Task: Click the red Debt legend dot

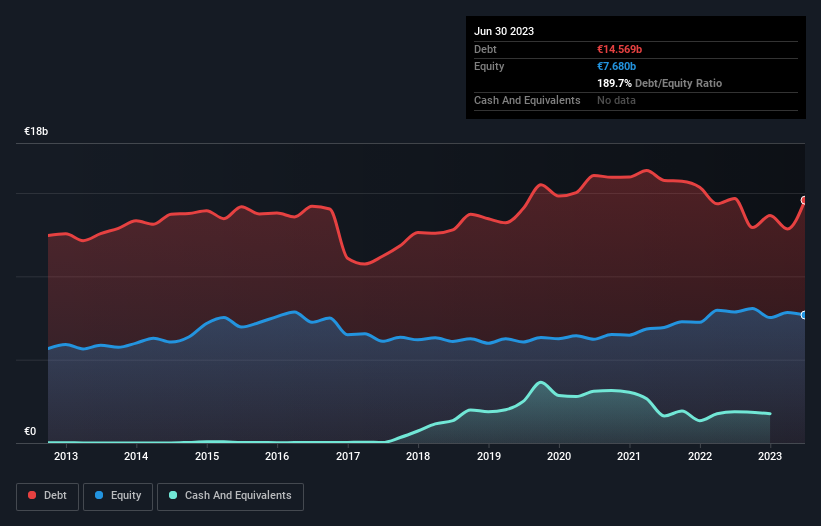Action: 32,495
